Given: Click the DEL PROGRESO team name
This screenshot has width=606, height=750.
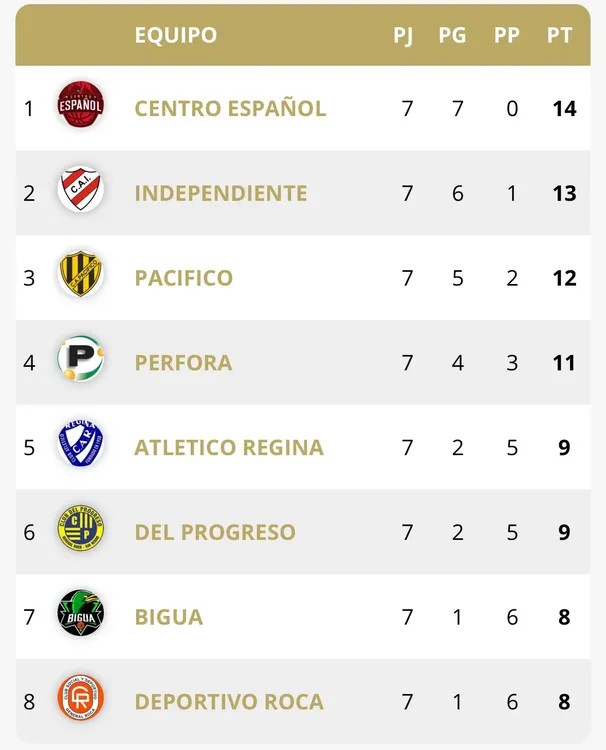Looking at the screenshot, I should tap(215, 532).
